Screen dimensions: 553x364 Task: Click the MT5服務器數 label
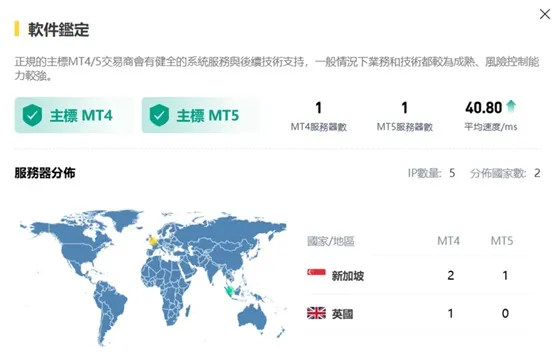pos(405,127)
